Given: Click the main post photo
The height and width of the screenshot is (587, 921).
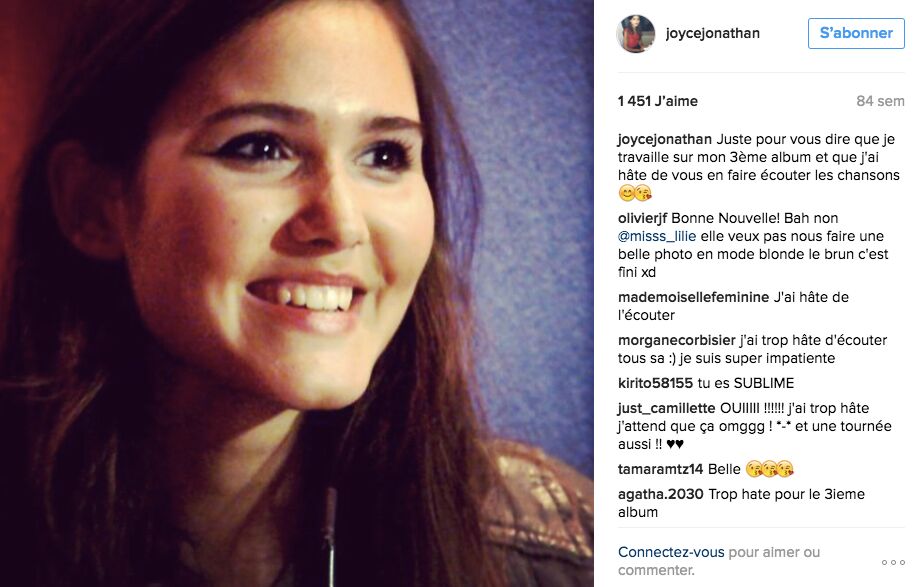Looking at the screenshot, I should (x=297, y=293).
